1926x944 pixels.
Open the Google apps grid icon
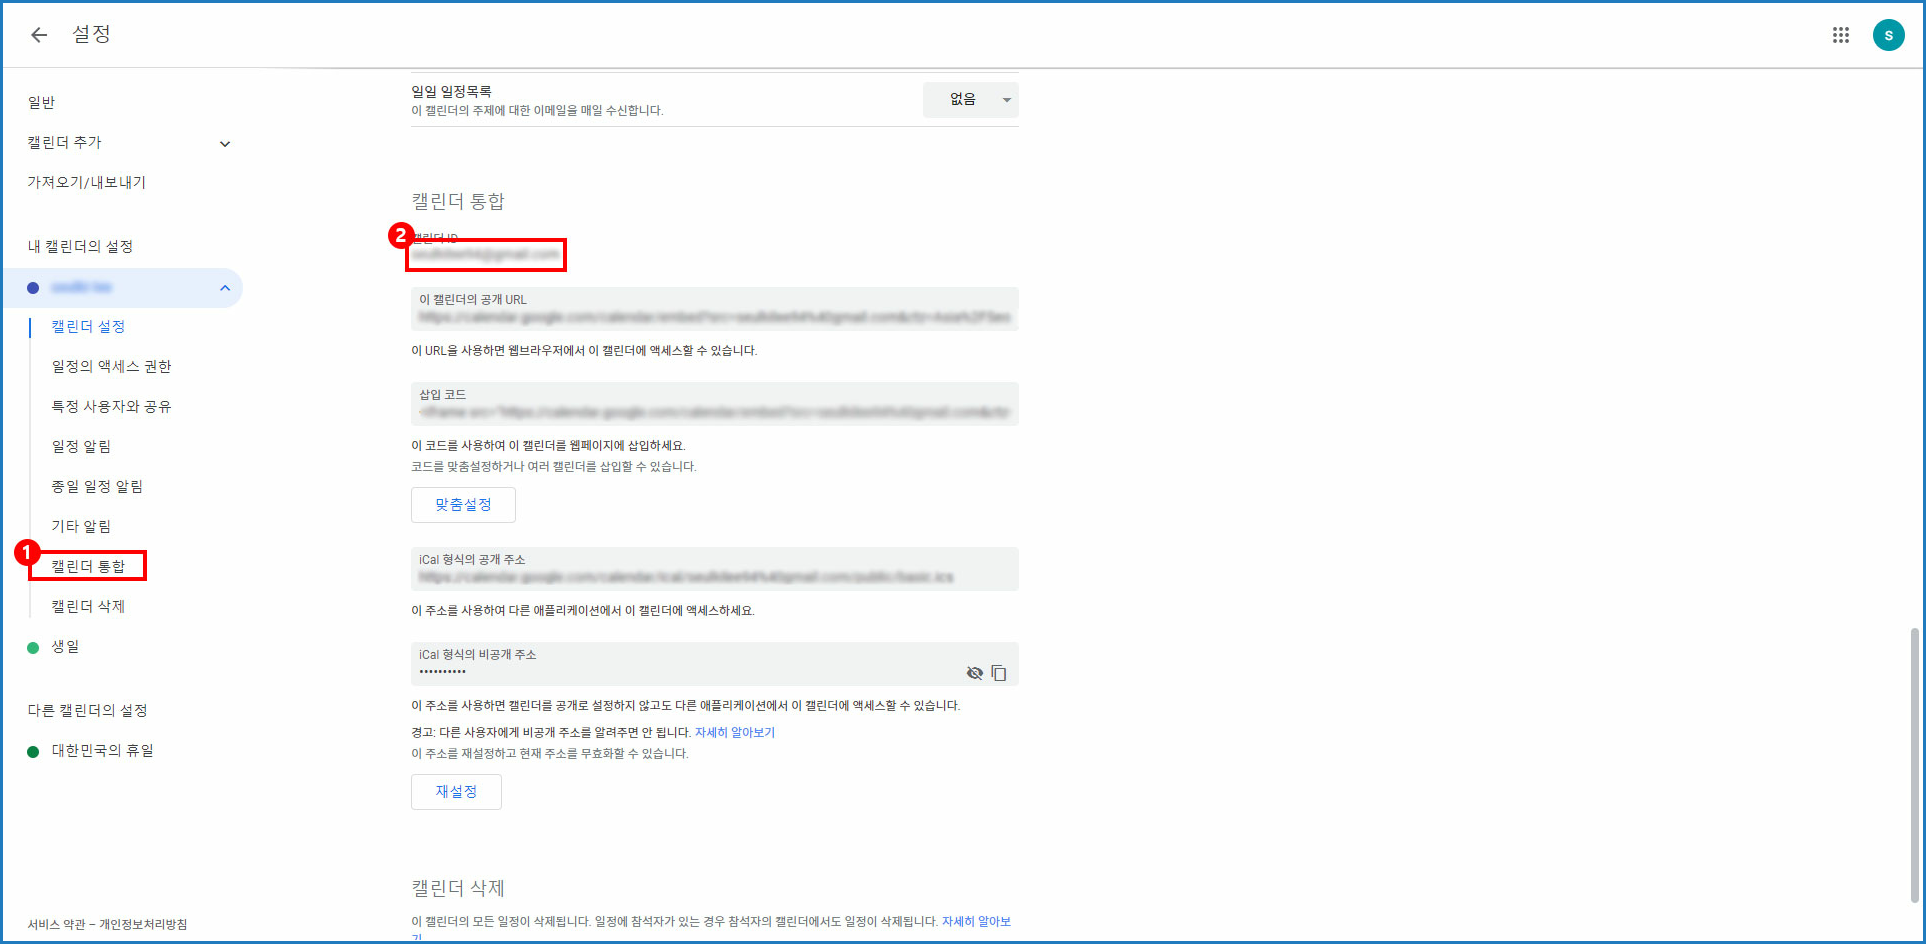click(x=1840, y=35)
